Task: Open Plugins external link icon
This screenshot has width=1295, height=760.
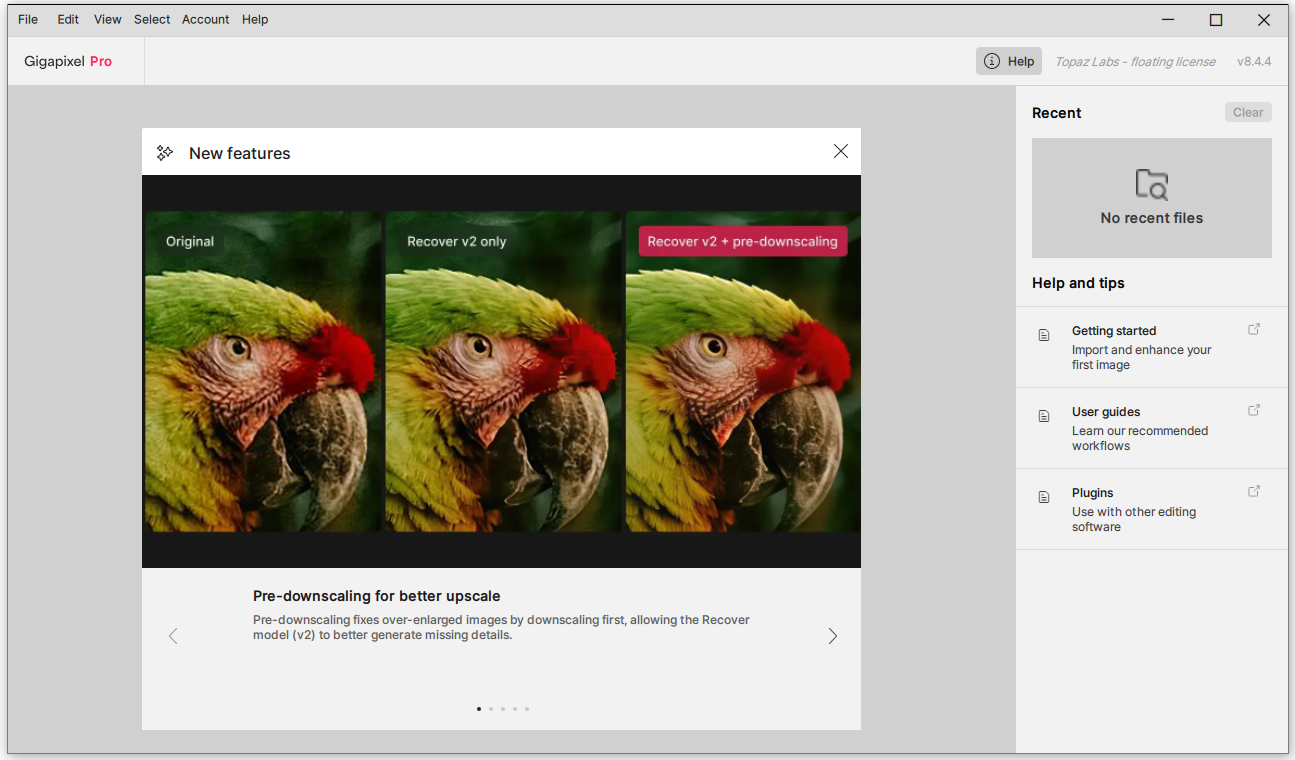Action: (1254, 491)
